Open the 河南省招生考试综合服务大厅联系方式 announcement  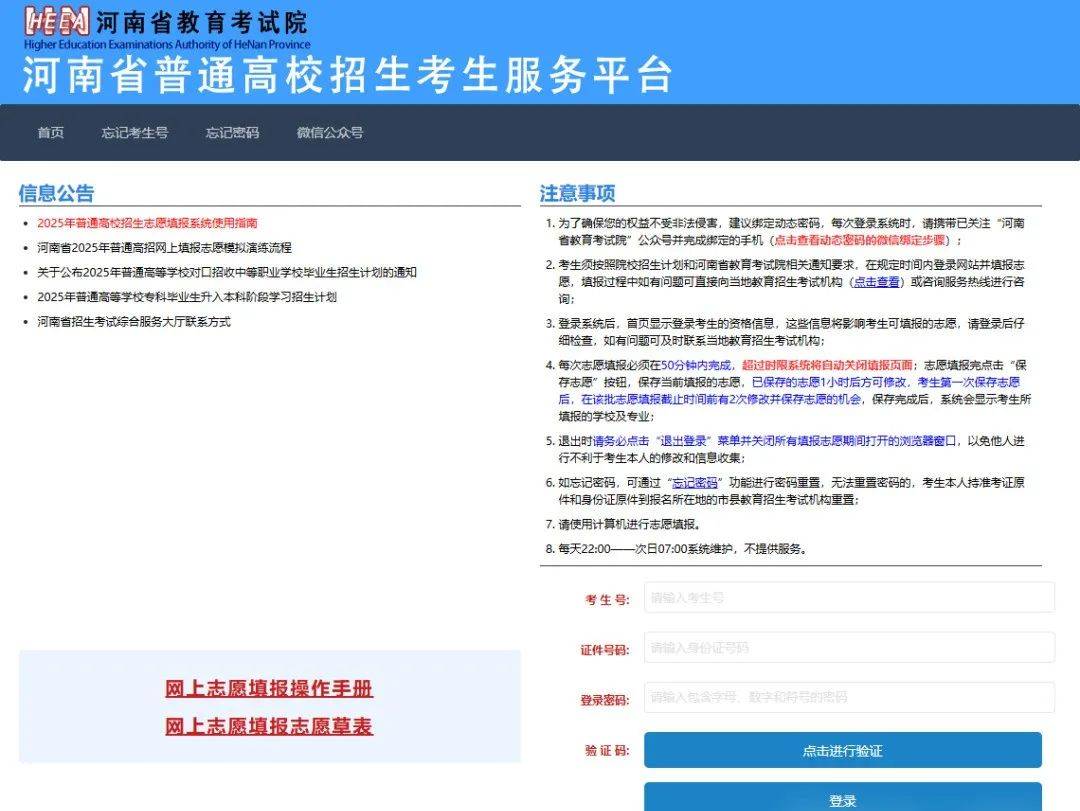pos(134,322)
